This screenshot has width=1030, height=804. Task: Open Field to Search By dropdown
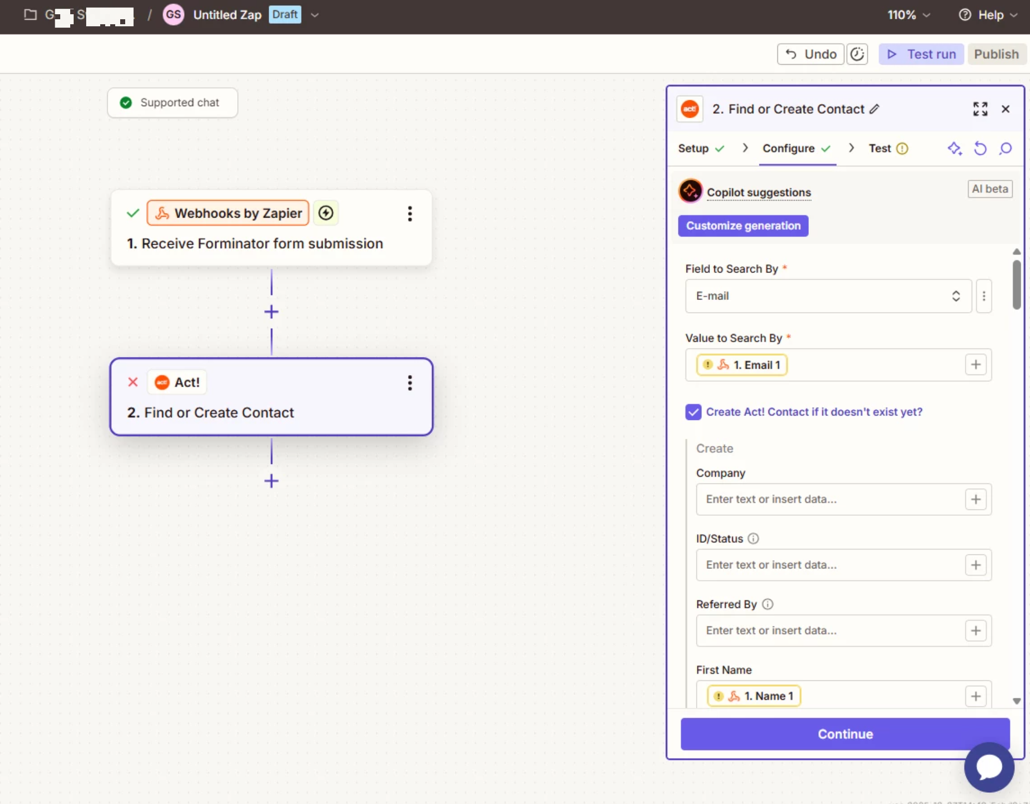click(x=827, y=296)
